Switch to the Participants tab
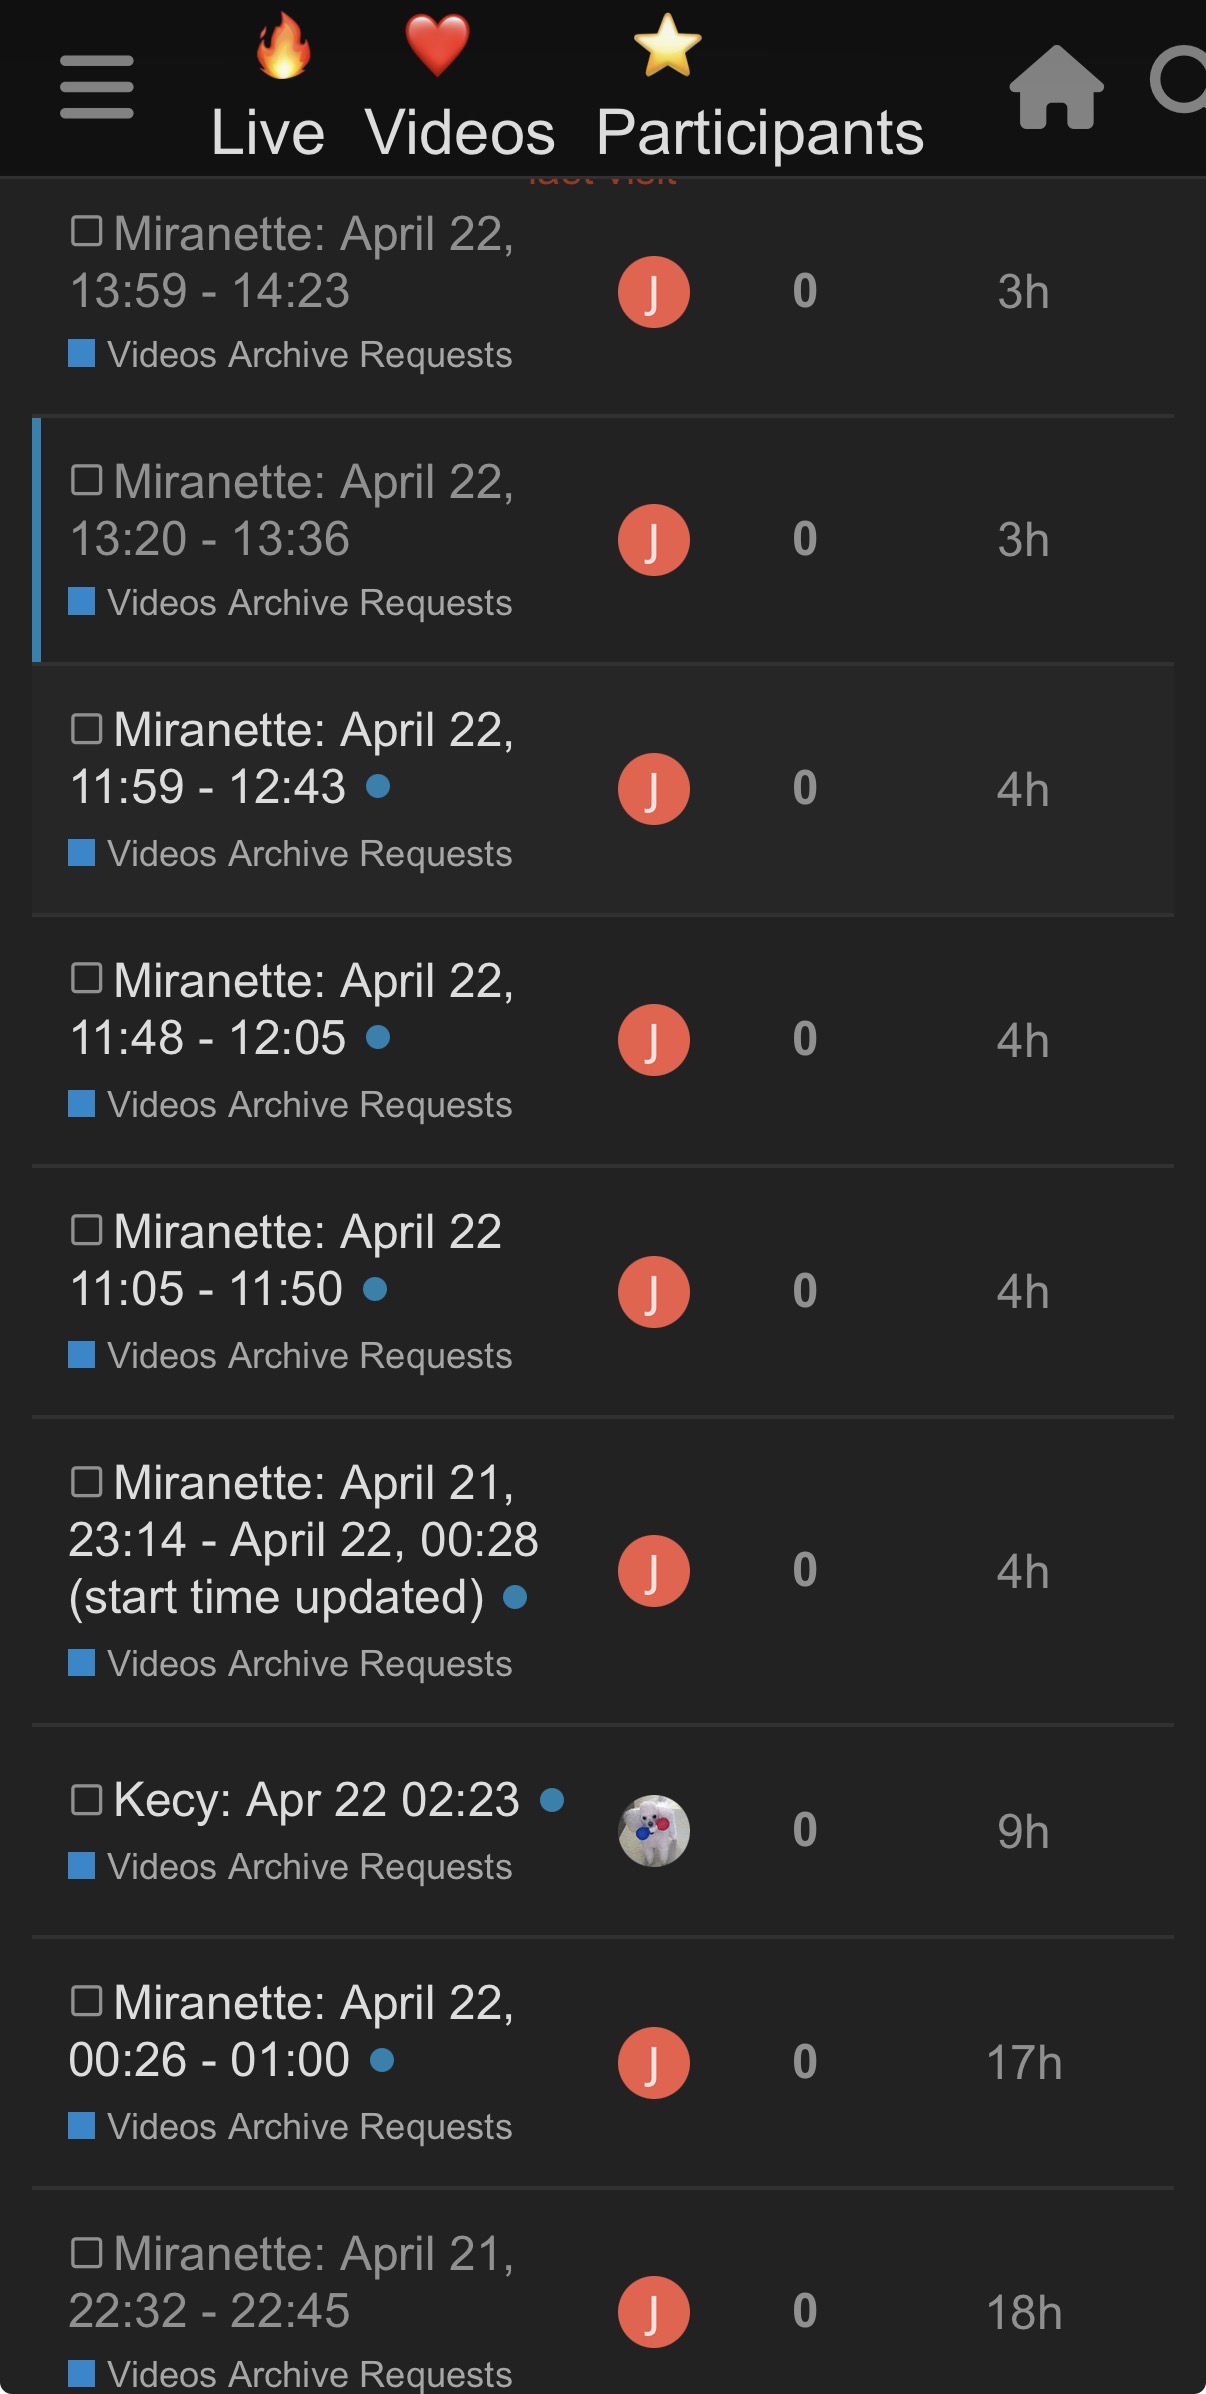Screen dimensions: 1206x2394 pyautogui.click(x=760, y=132)
